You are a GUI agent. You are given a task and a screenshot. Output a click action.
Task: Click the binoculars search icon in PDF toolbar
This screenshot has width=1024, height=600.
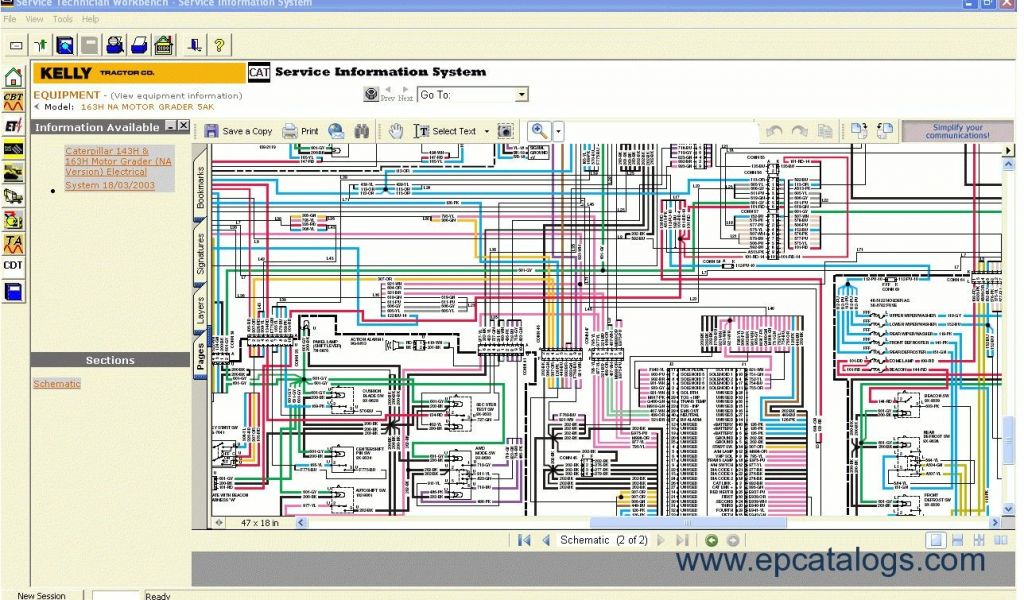361,131
